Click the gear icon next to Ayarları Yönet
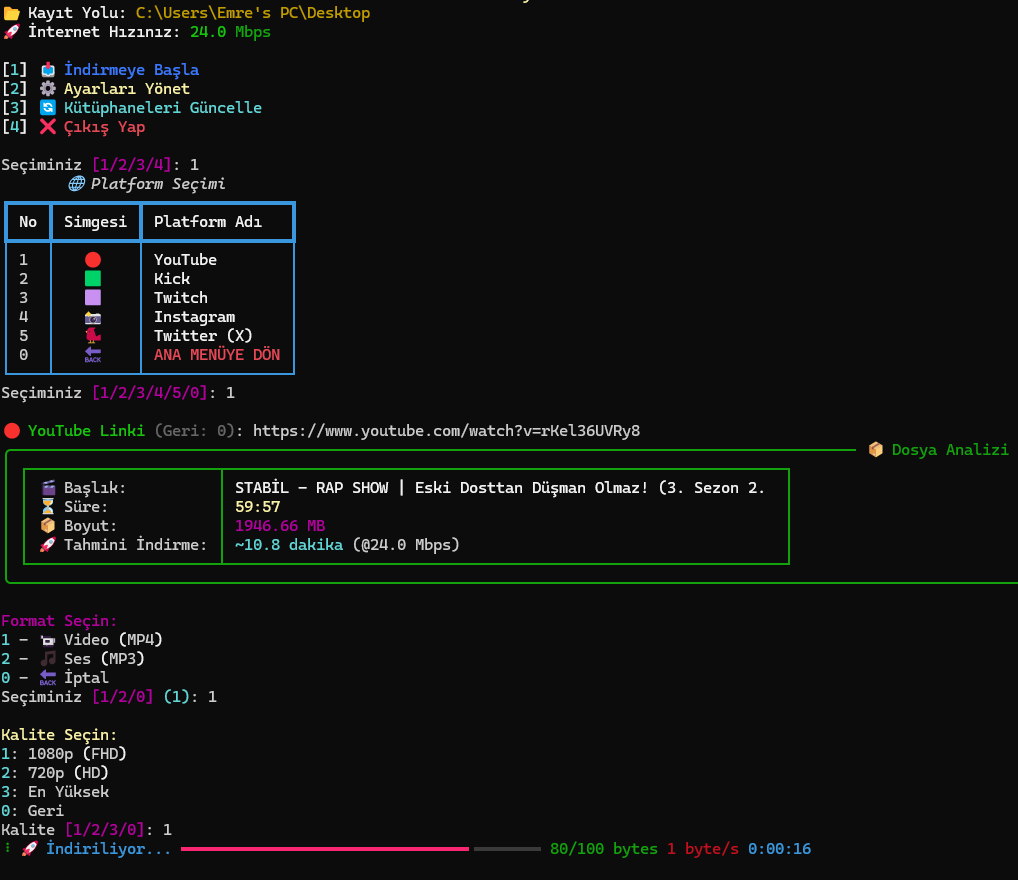Image resolution: width=1018 pixels, height=880 pixels. [47, 88]
